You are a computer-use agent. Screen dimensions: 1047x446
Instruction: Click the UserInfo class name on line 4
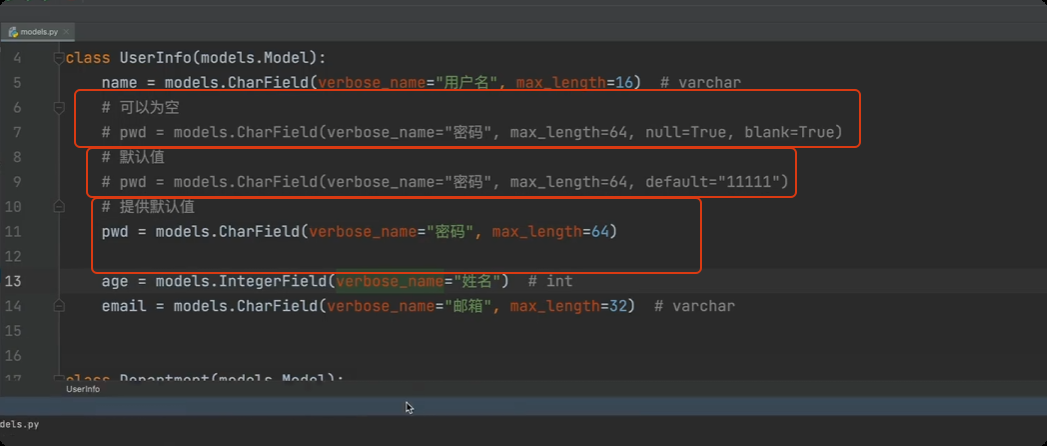coord(156,59)
